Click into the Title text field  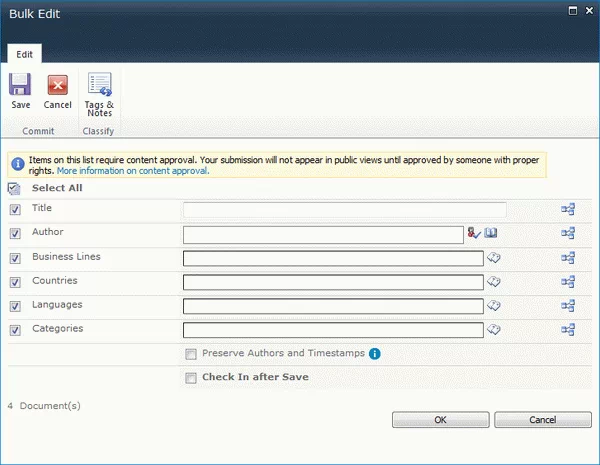click(x=345, y=210)
